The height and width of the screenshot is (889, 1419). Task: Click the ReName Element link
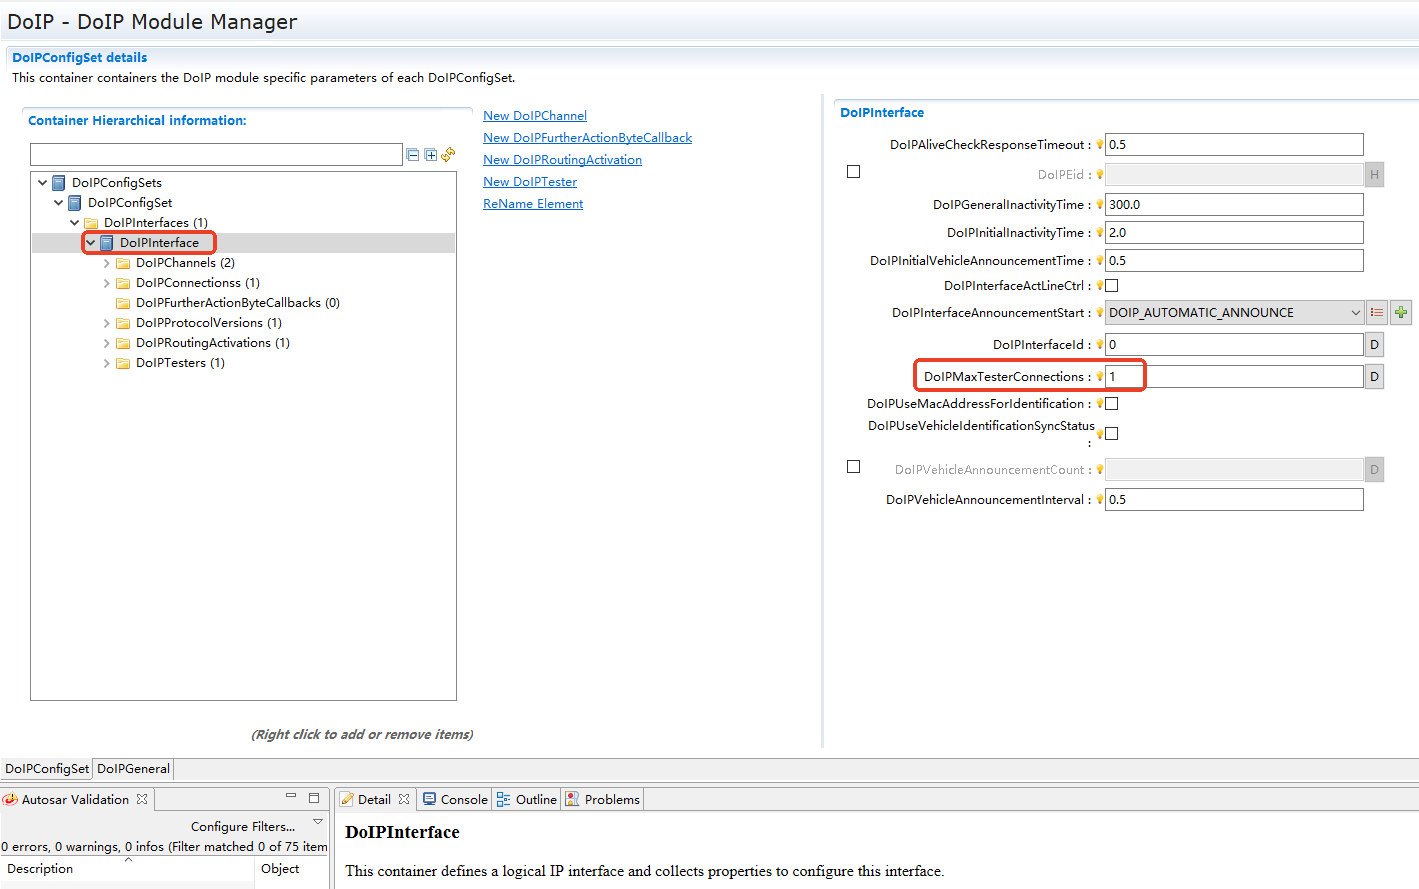tap(533, 204)
